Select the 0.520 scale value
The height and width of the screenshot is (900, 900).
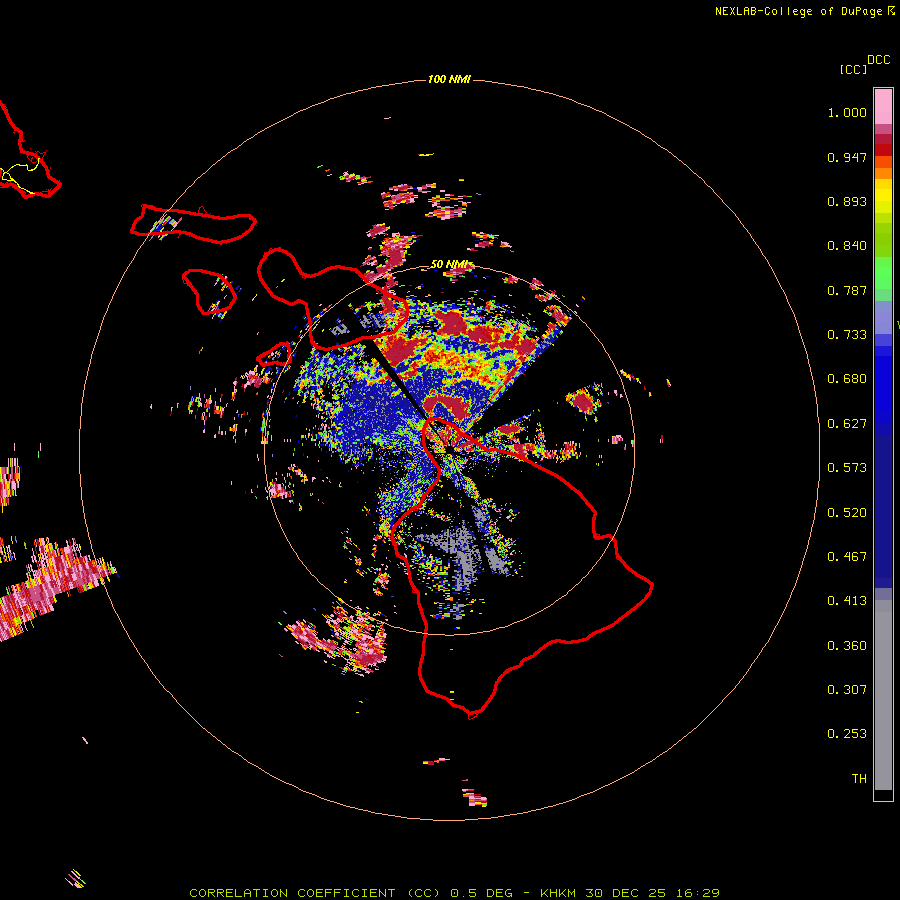(x=847, y=513)
